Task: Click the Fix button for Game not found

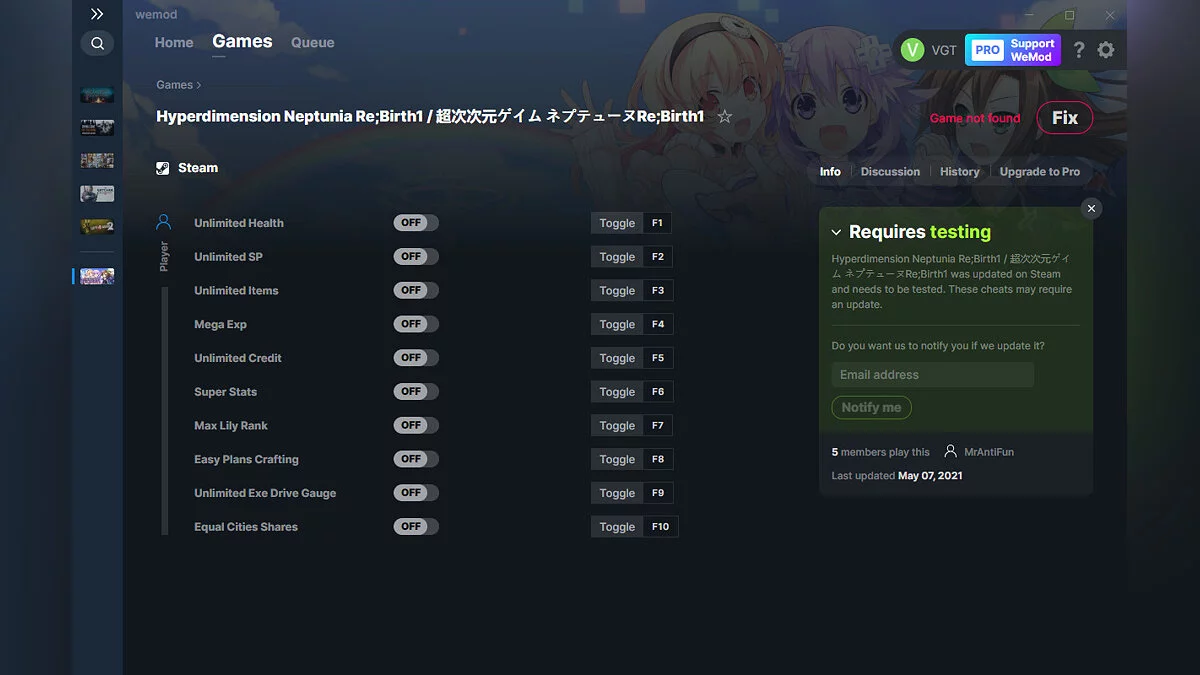Action: 1064,117
